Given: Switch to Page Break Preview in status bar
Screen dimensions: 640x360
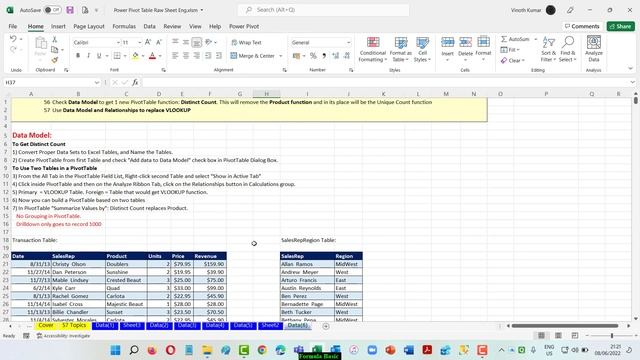Looking at the screenshot, I should pyautogui.click(x=575, y=336).
